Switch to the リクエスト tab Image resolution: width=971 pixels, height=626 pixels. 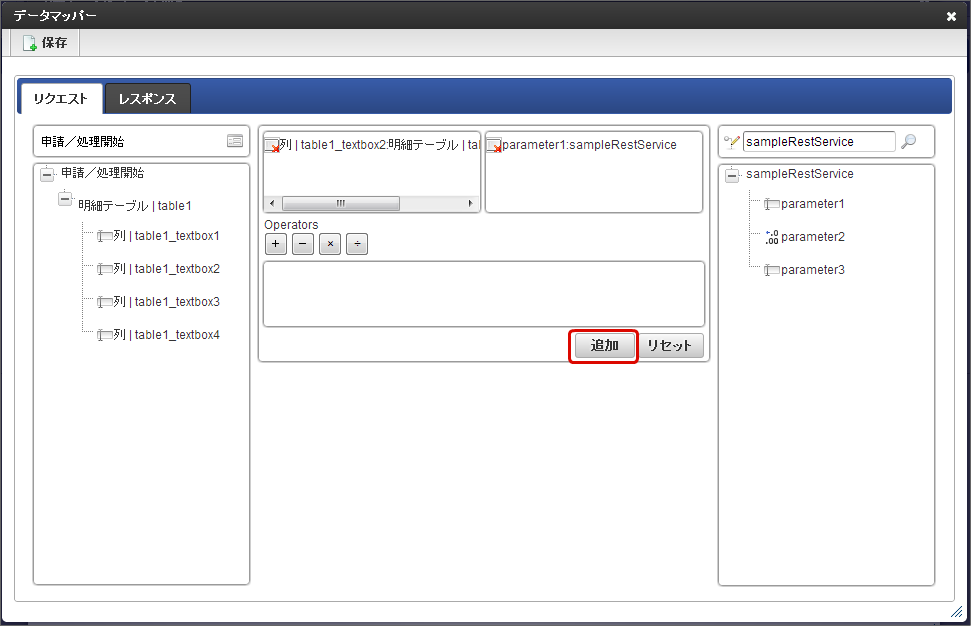(x=61, y=98)
